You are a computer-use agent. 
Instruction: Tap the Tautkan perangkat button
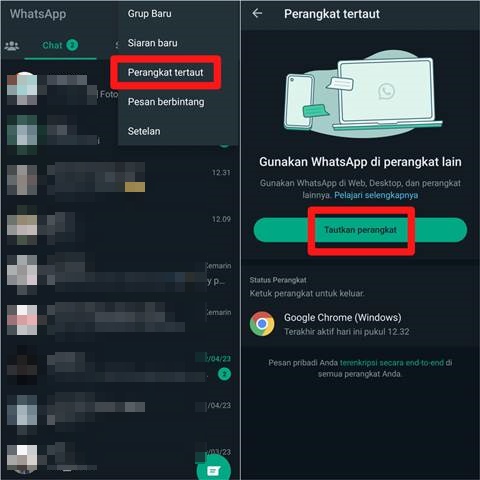(x=360, y=230)
